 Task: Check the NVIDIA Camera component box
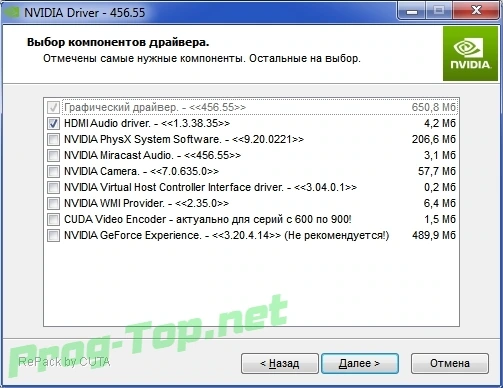[53, 171]
